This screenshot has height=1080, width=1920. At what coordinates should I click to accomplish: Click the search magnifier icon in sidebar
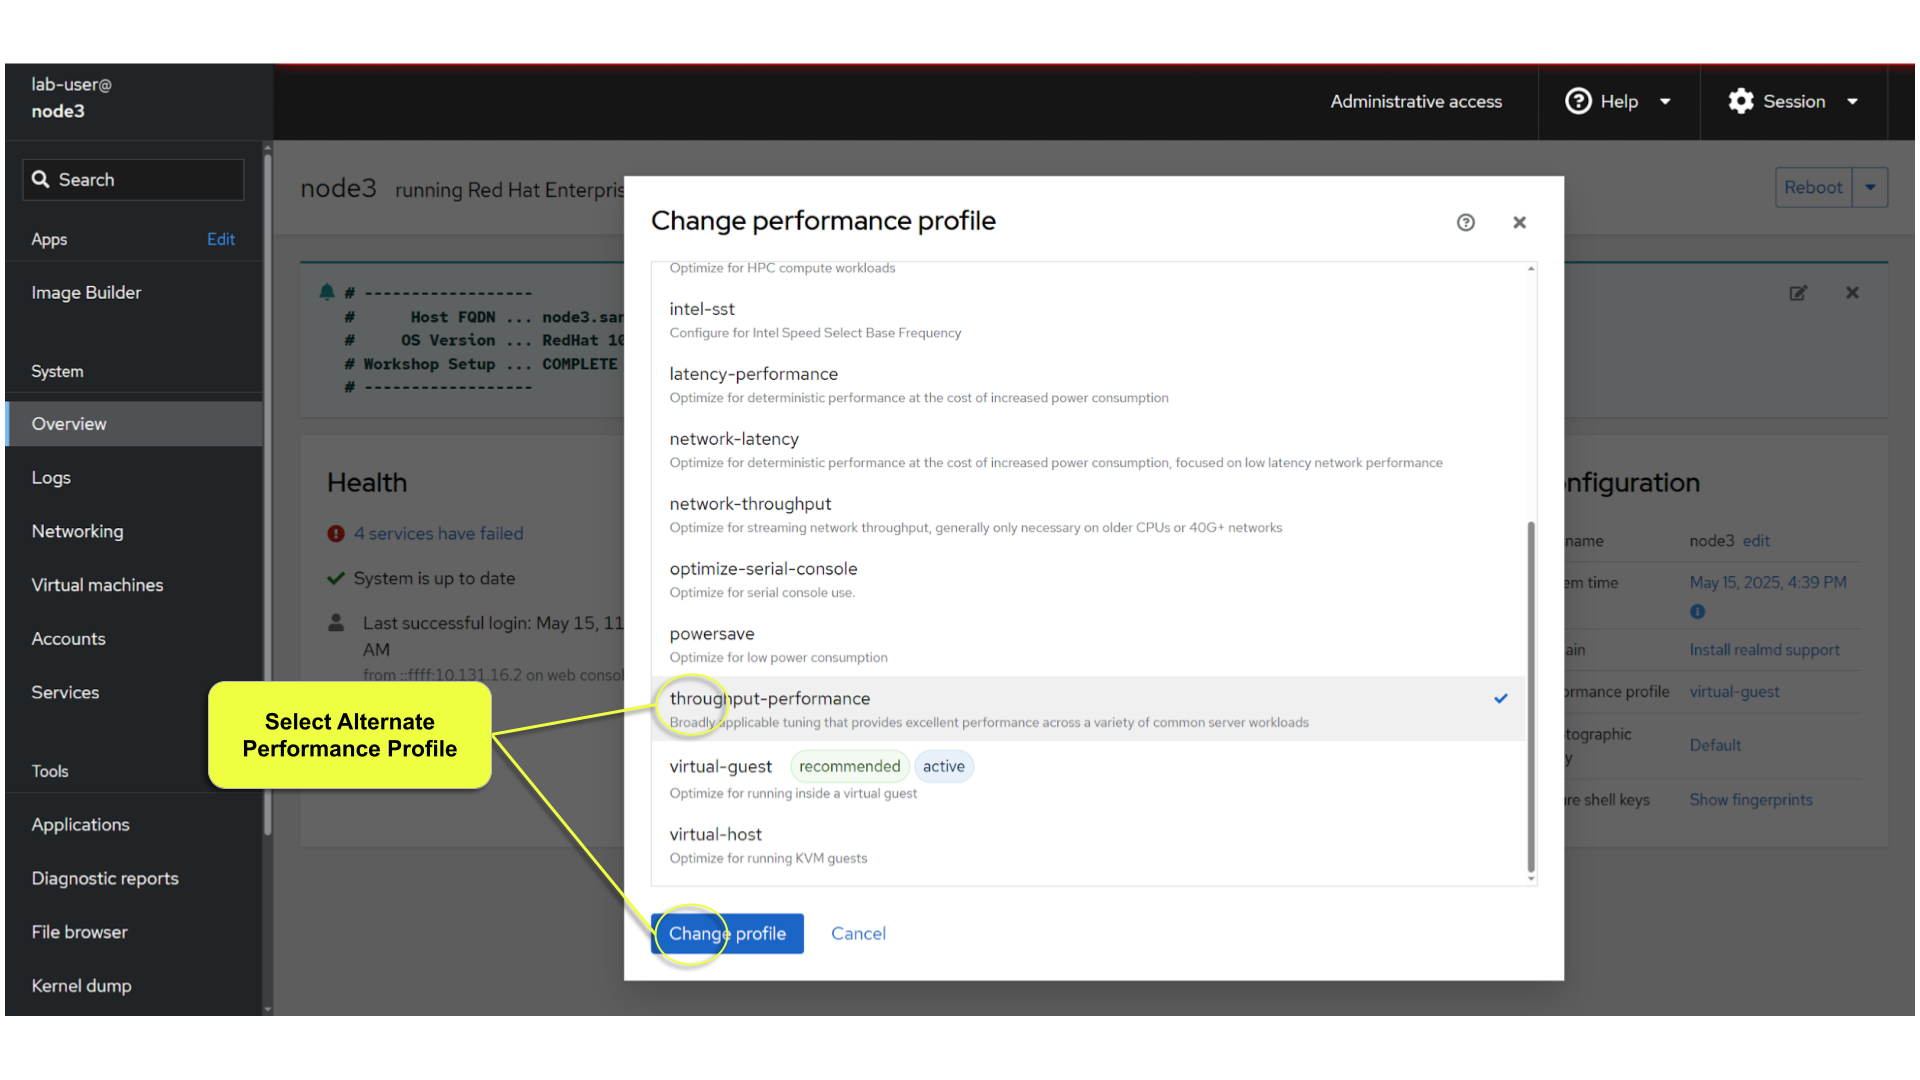click(x=41, y=180)
